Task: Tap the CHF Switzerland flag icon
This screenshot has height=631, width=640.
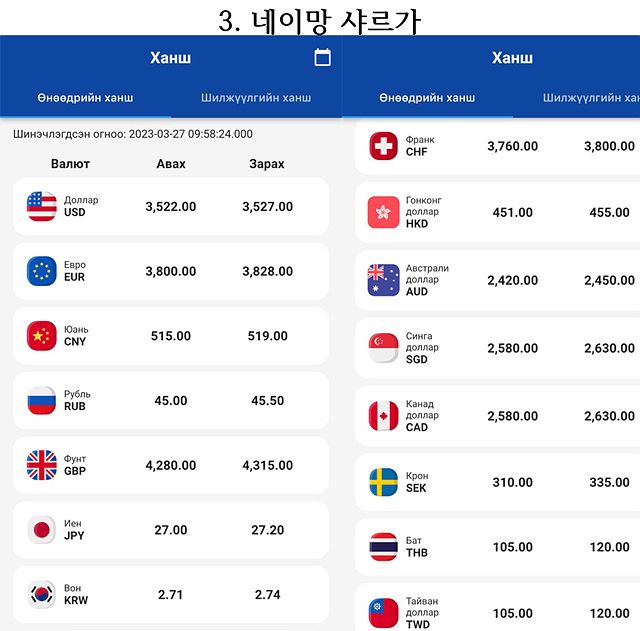Action: tap(383, 146)
